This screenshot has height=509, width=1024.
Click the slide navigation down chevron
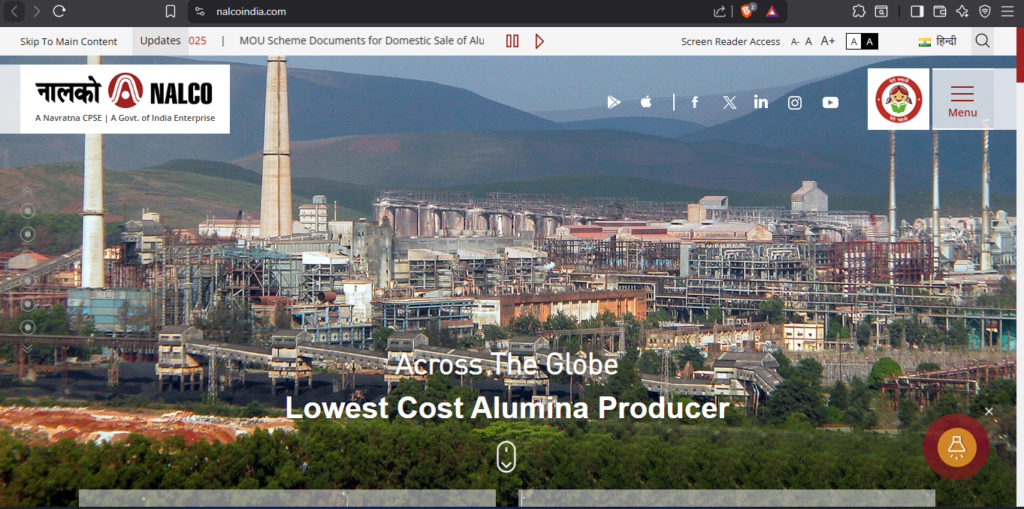28,348
